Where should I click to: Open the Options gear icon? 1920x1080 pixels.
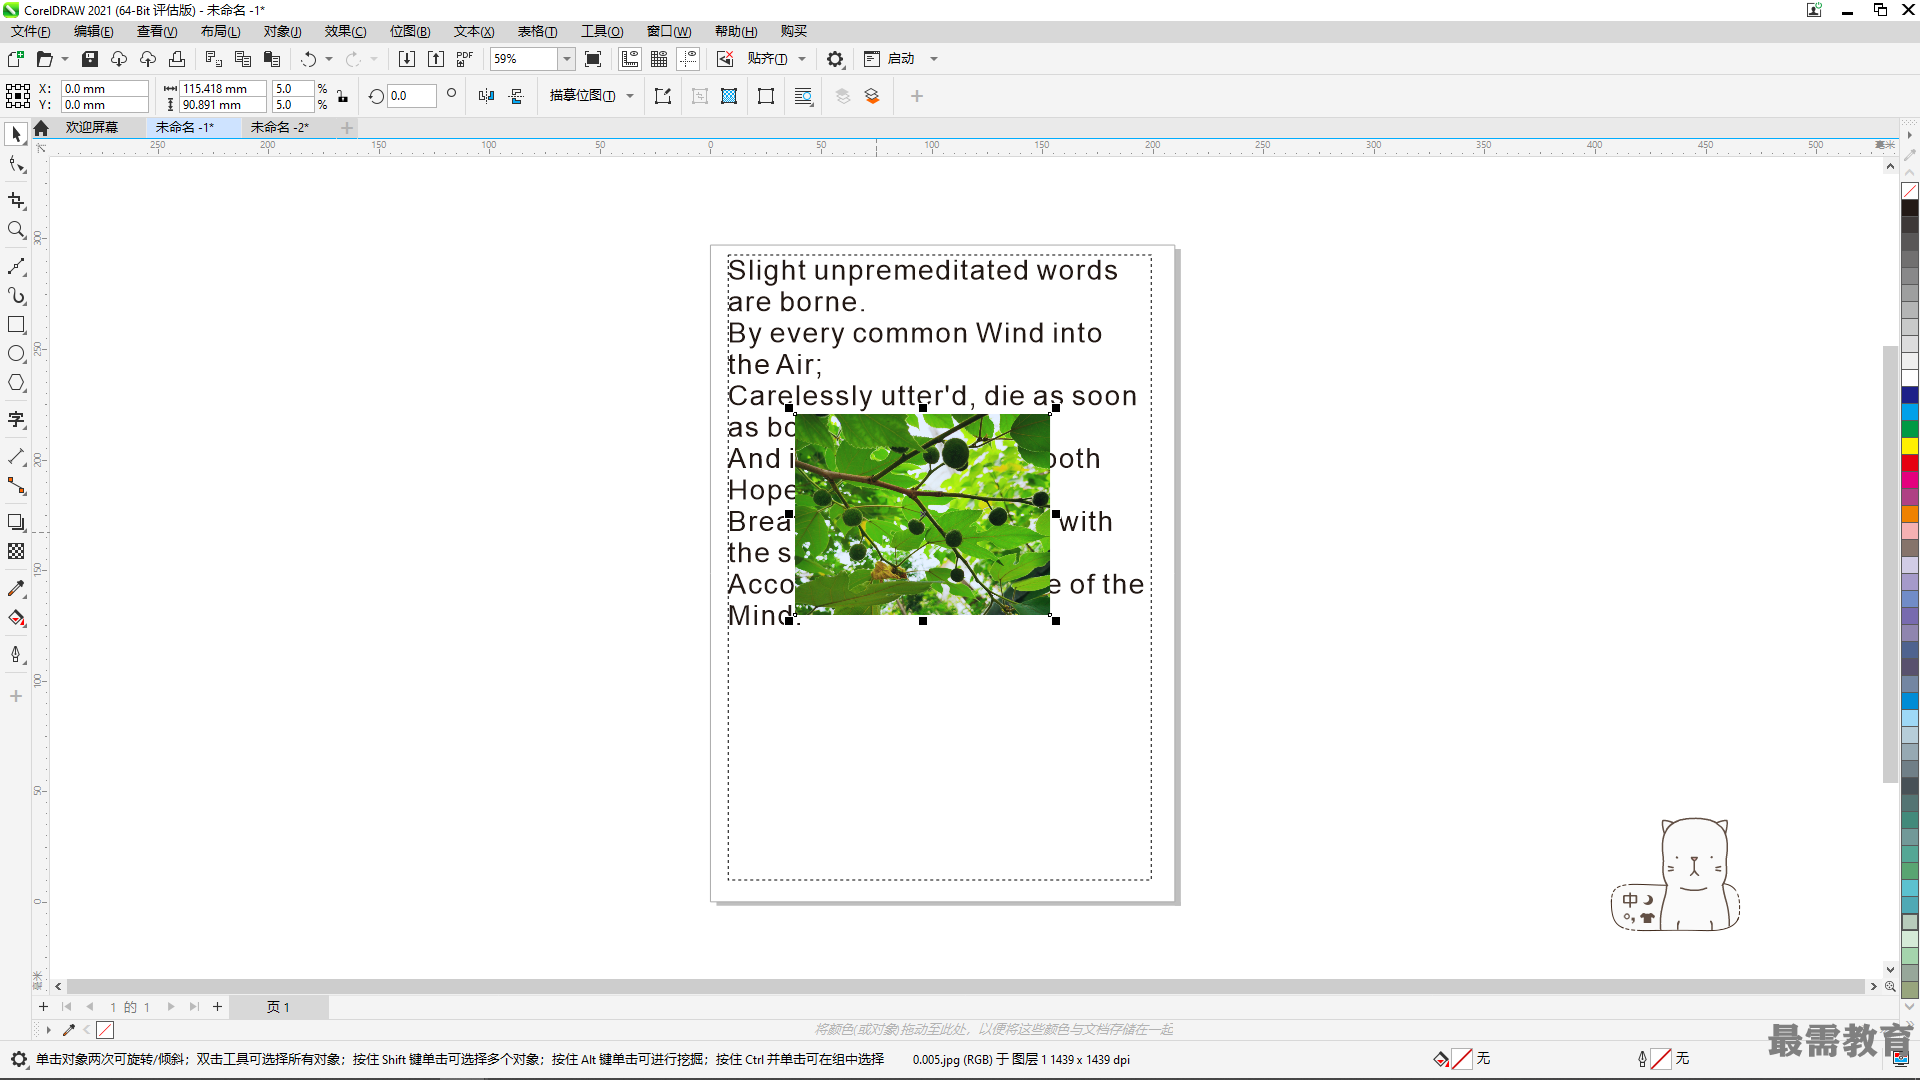point(835,59)
